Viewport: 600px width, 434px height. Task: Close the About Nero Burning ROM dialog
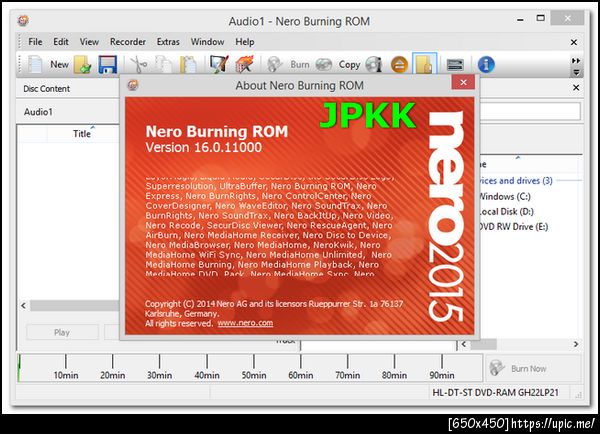[x=463, y=82]
